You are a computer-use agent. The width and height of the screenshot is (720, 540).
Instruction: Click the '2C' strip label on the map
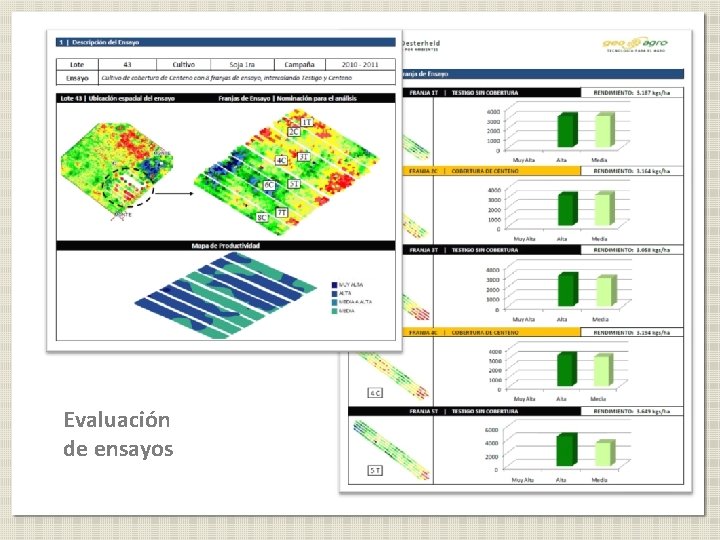[x=294, y=132]
